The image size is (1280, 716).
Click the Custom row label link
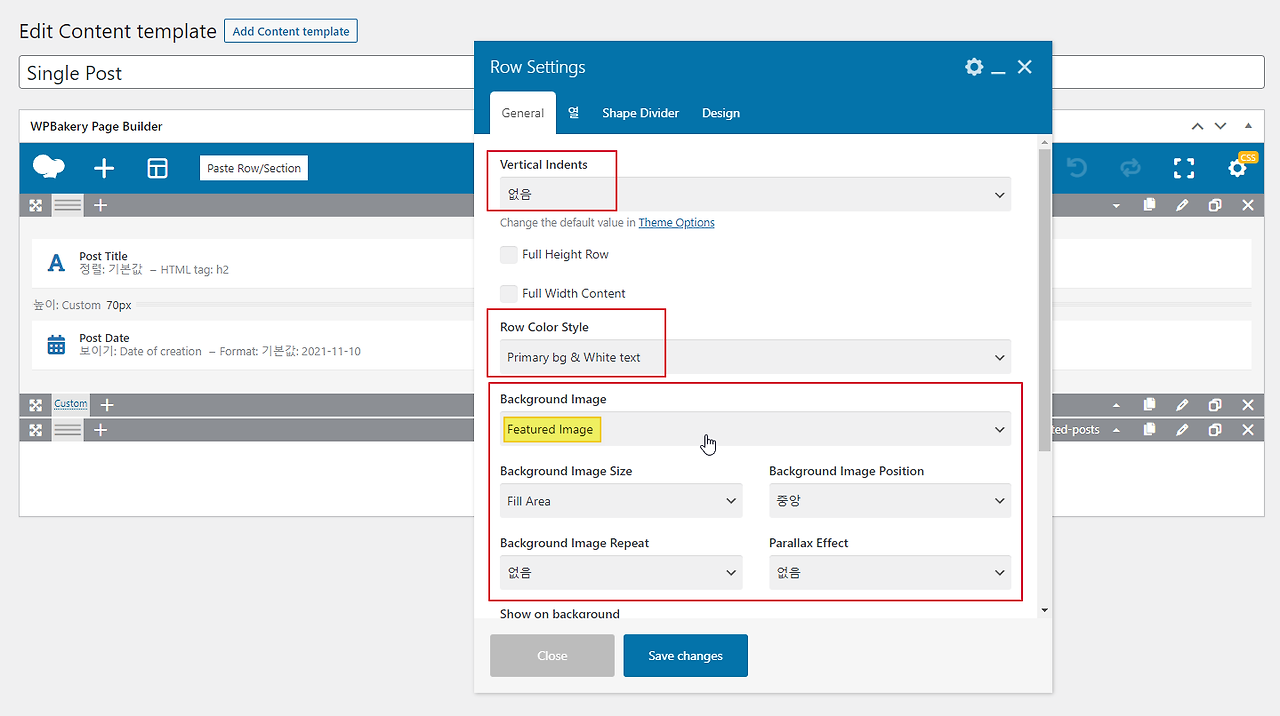tap(71, 404)
